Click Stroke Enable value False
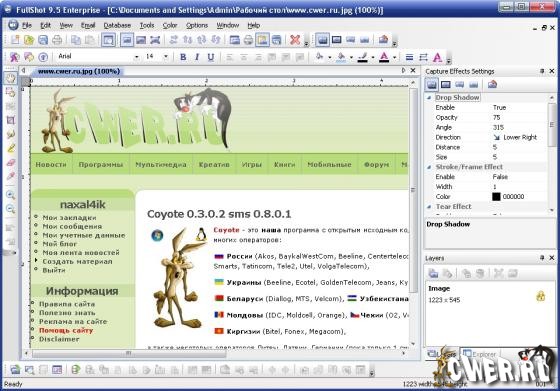 tap(500, 177)
